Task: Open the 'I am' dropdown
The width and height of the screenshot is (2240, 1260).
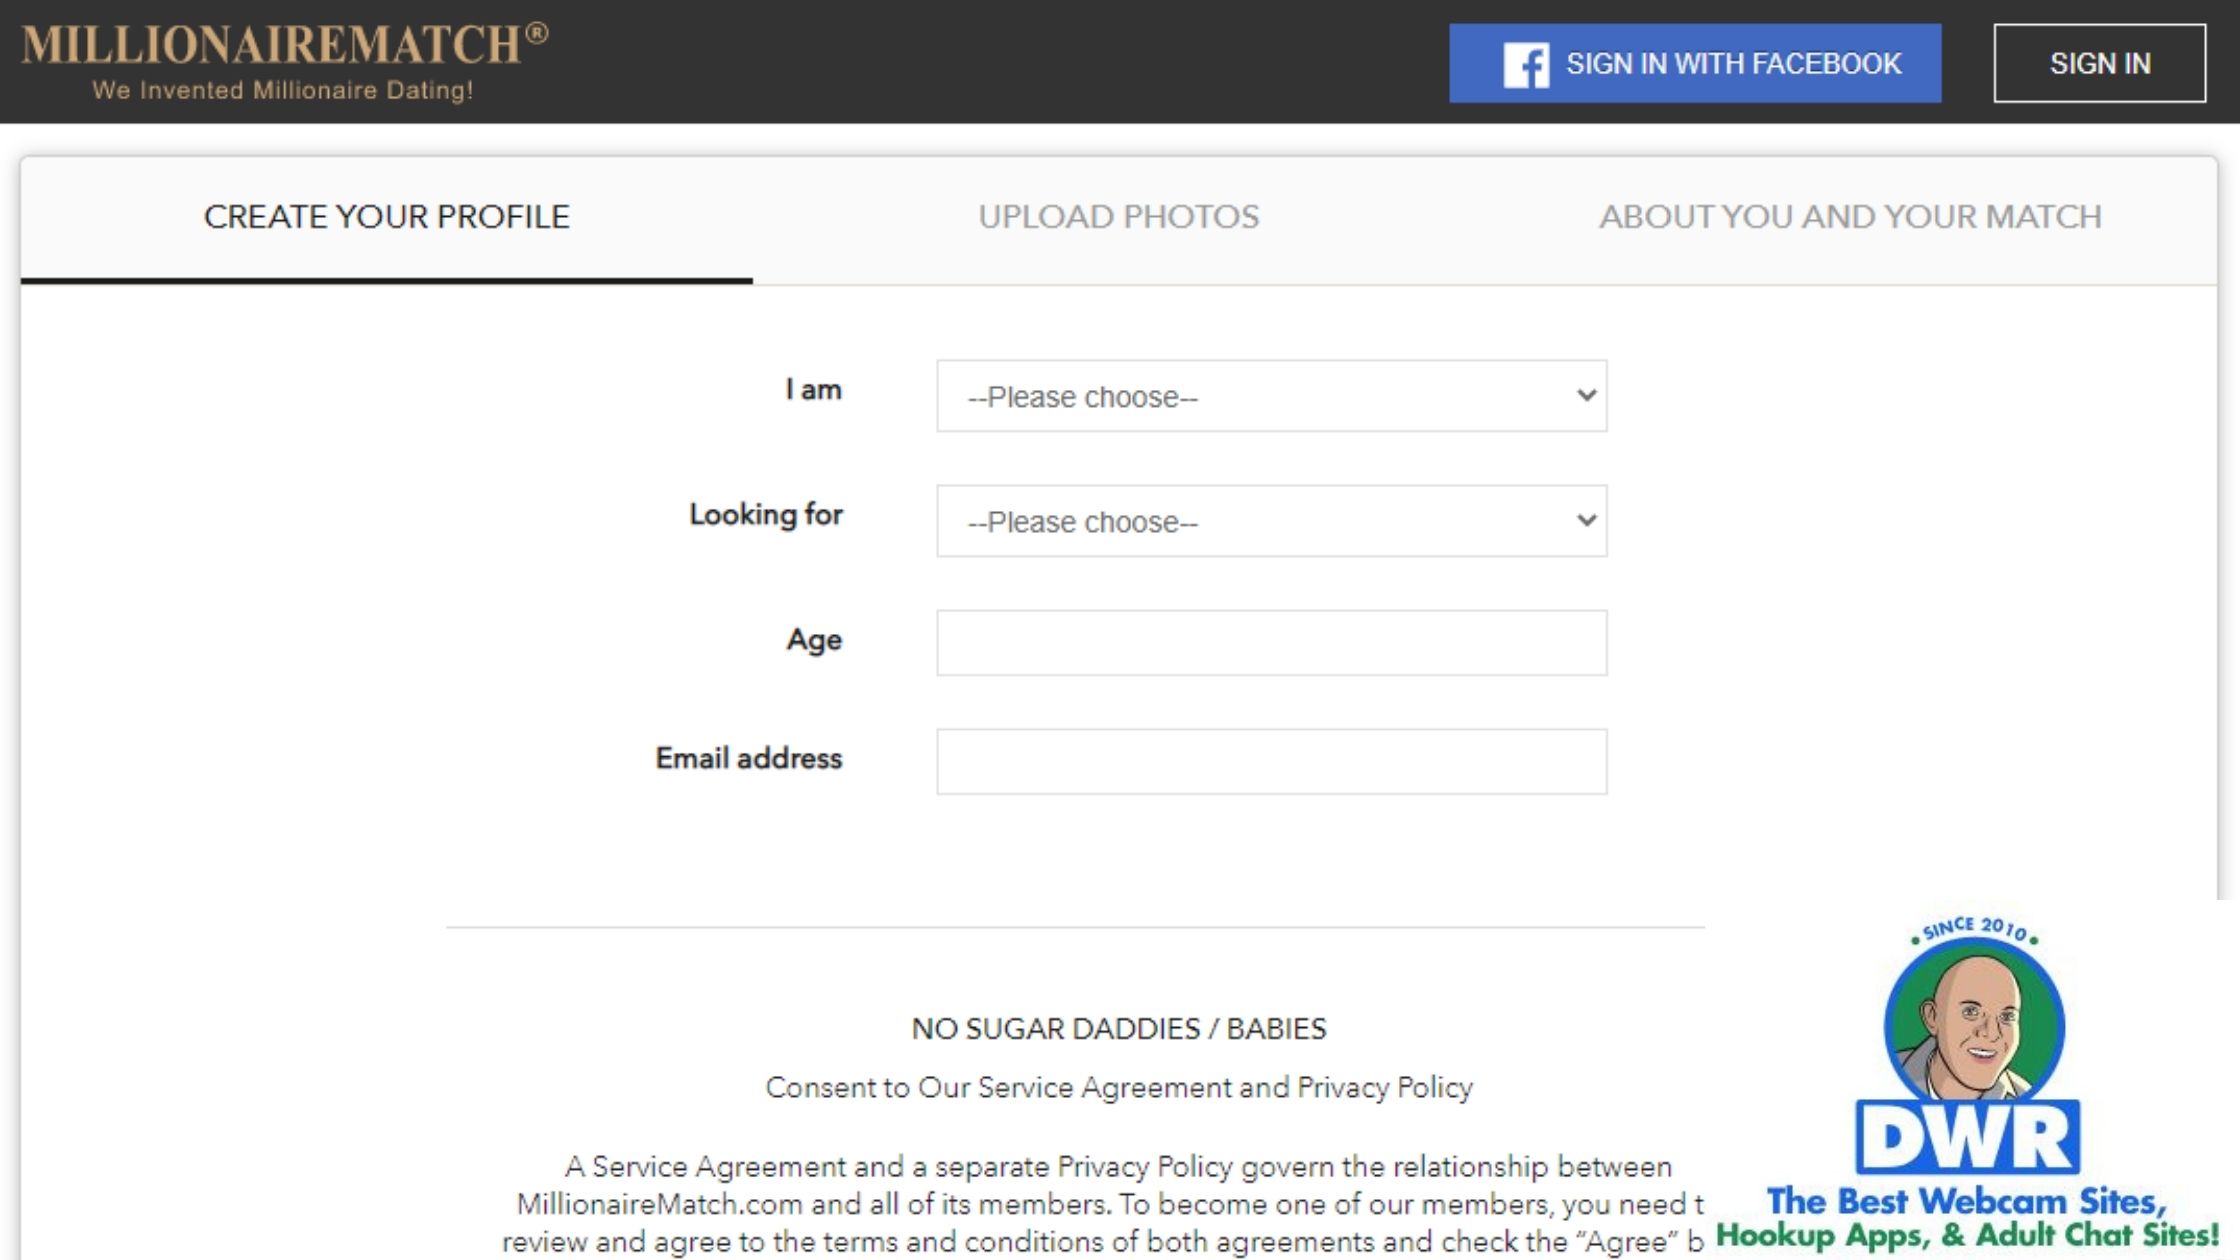Action: coord(1270,396)
